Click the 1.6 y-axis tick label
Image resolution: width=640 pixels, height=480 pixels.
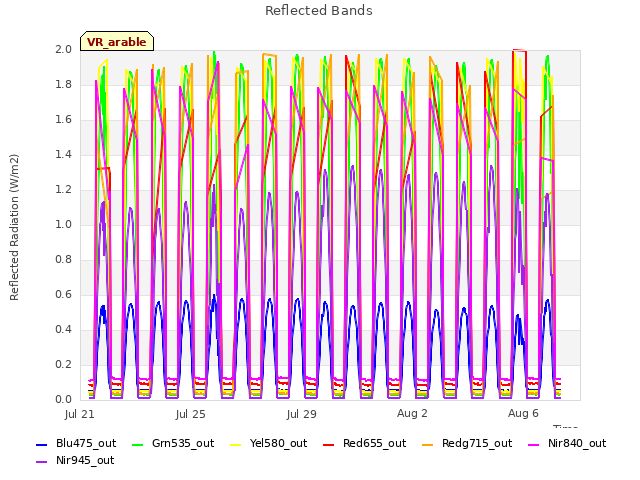click(63, 120)
